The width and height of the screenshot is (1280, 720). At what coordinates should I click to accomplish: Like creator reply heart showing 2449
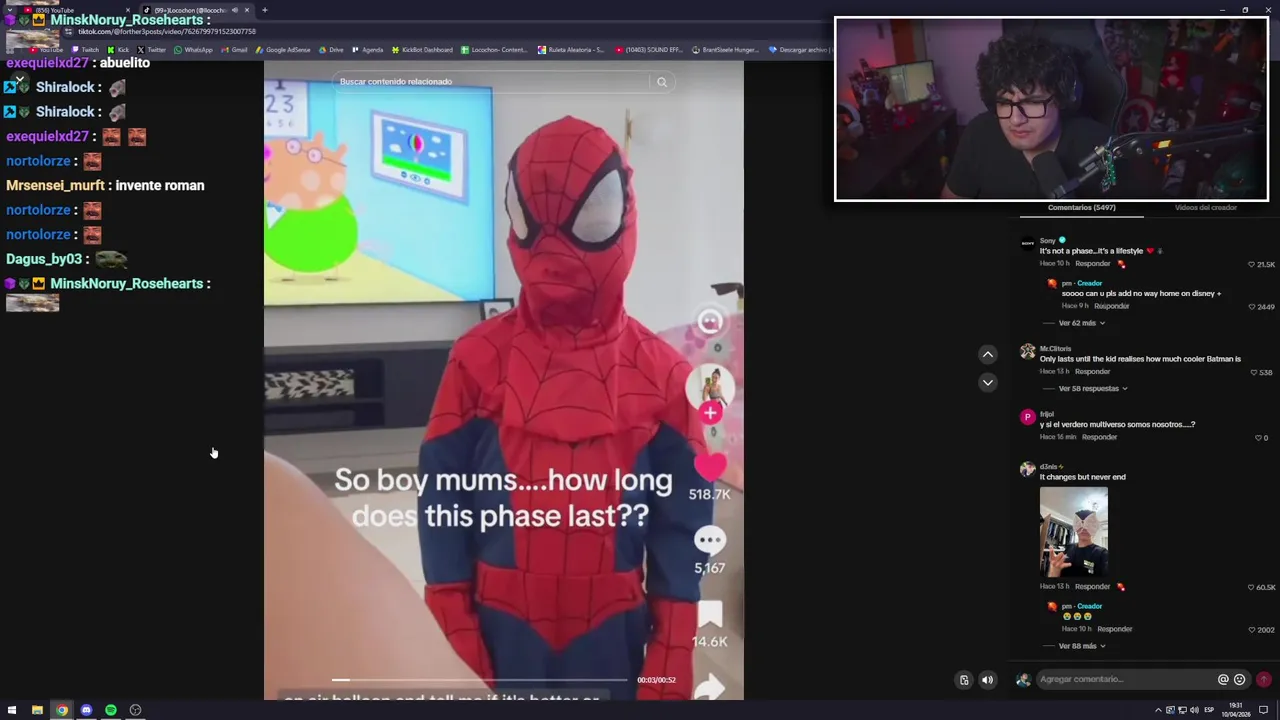click(x=1252, y=306)
